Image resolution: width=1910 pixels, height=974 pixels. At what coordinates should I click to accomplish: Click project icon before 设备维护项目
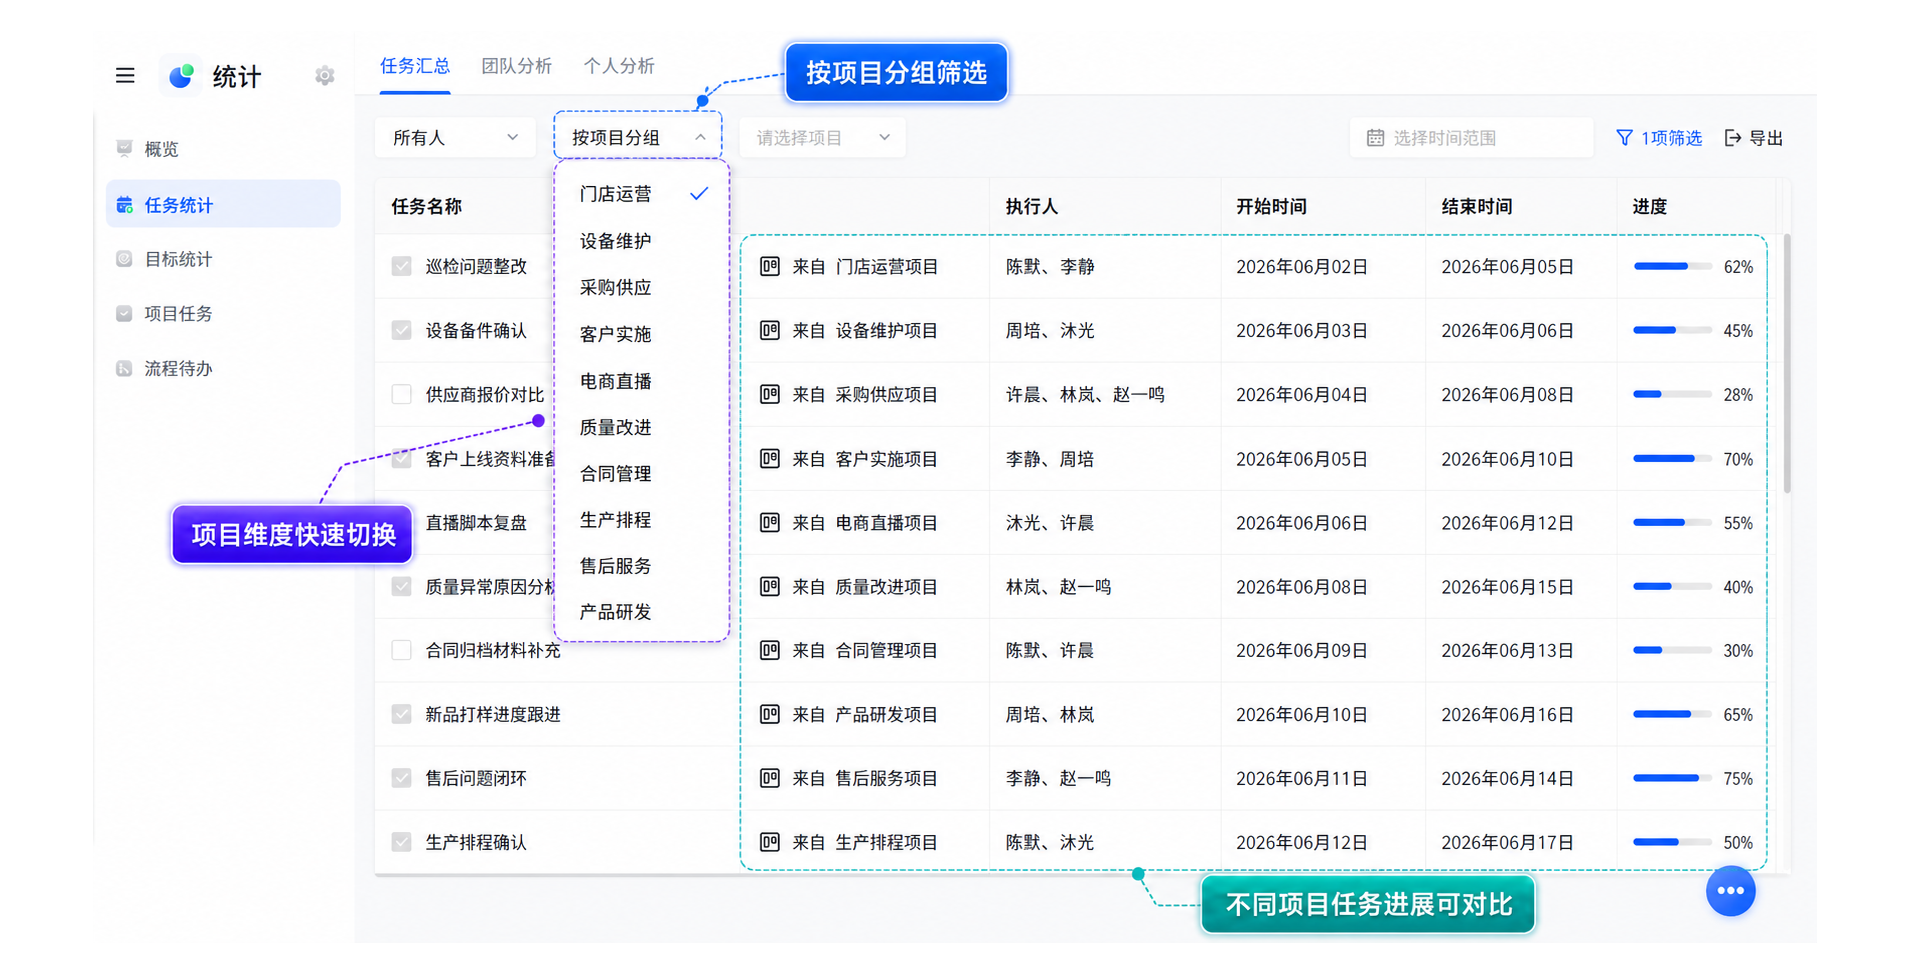pyautogui.click(x=769, y=331)
